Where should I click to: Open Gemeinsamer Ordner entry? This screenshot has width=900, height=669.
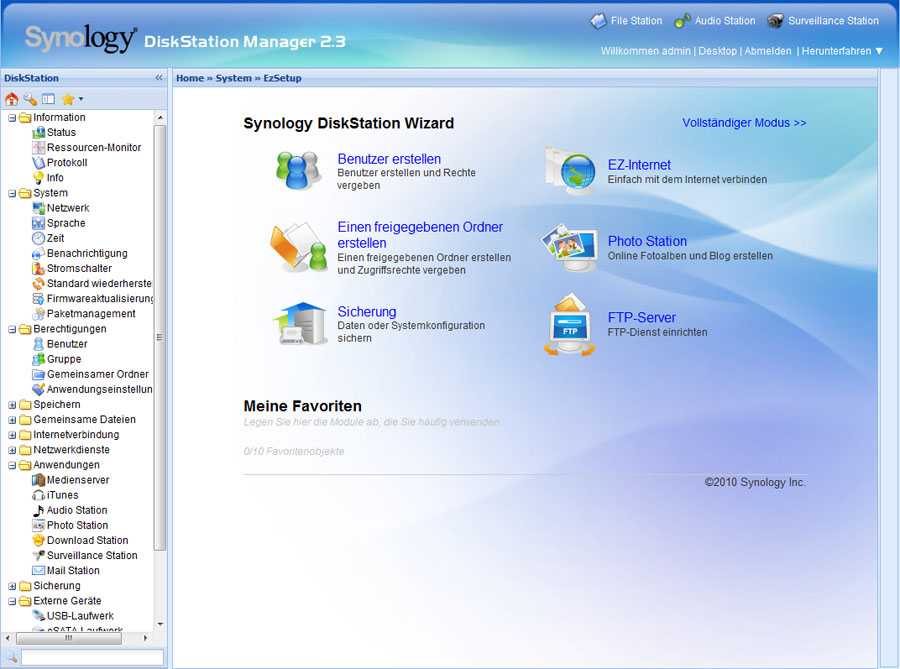[91, 374]
